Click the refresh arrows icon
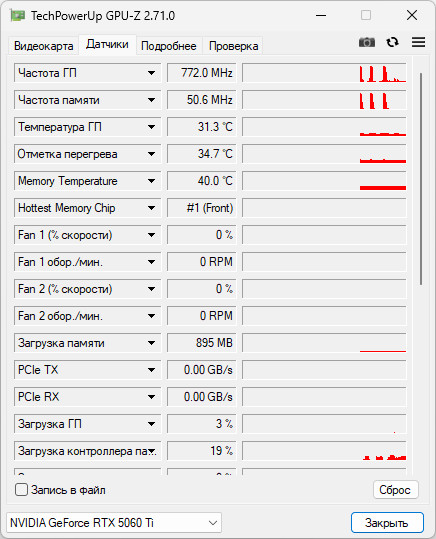Image resolution: width=436 pixels, height=539 pixels. pyautogui.click(x=392, y=42)
